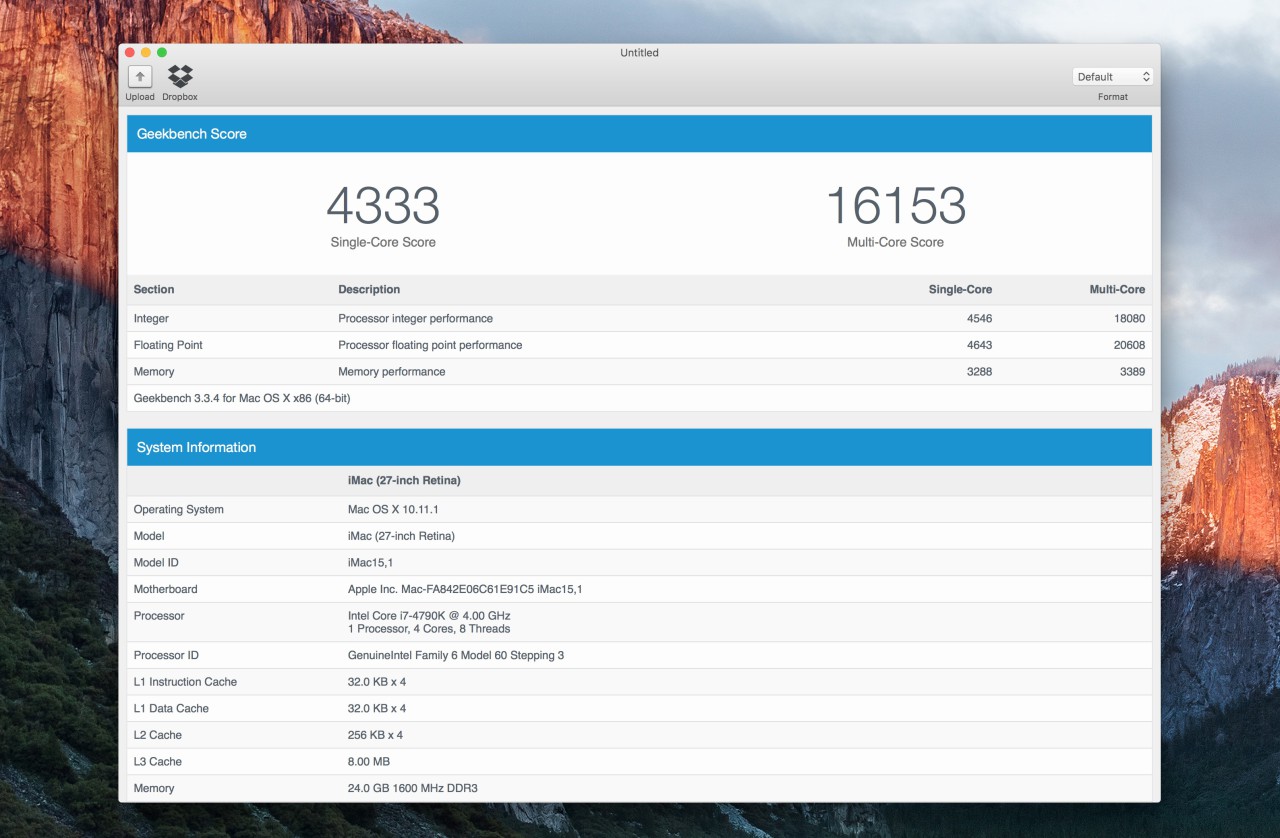Zoom the window with the green button
Image resolution: width=1280 pixels, height=838 pixels.
[x=162, y=53]
